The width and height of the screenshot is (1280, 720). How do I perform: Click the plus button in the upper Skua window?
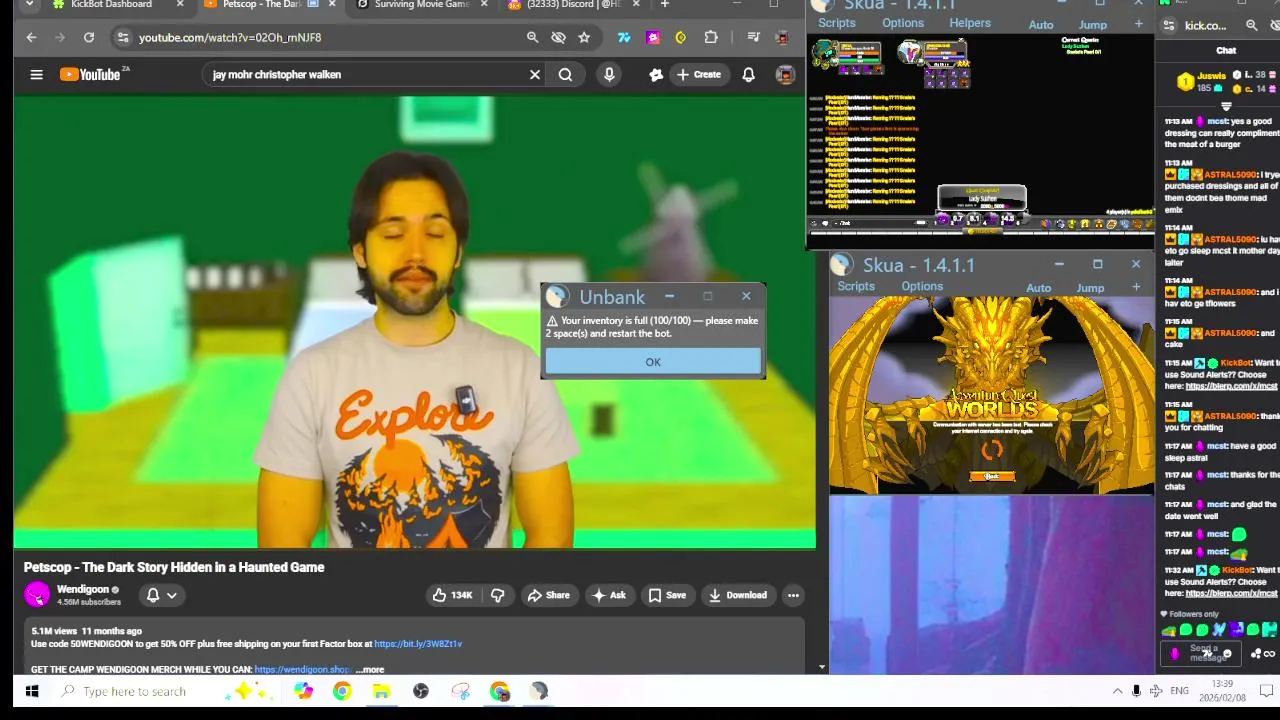tap(1138, 24)
